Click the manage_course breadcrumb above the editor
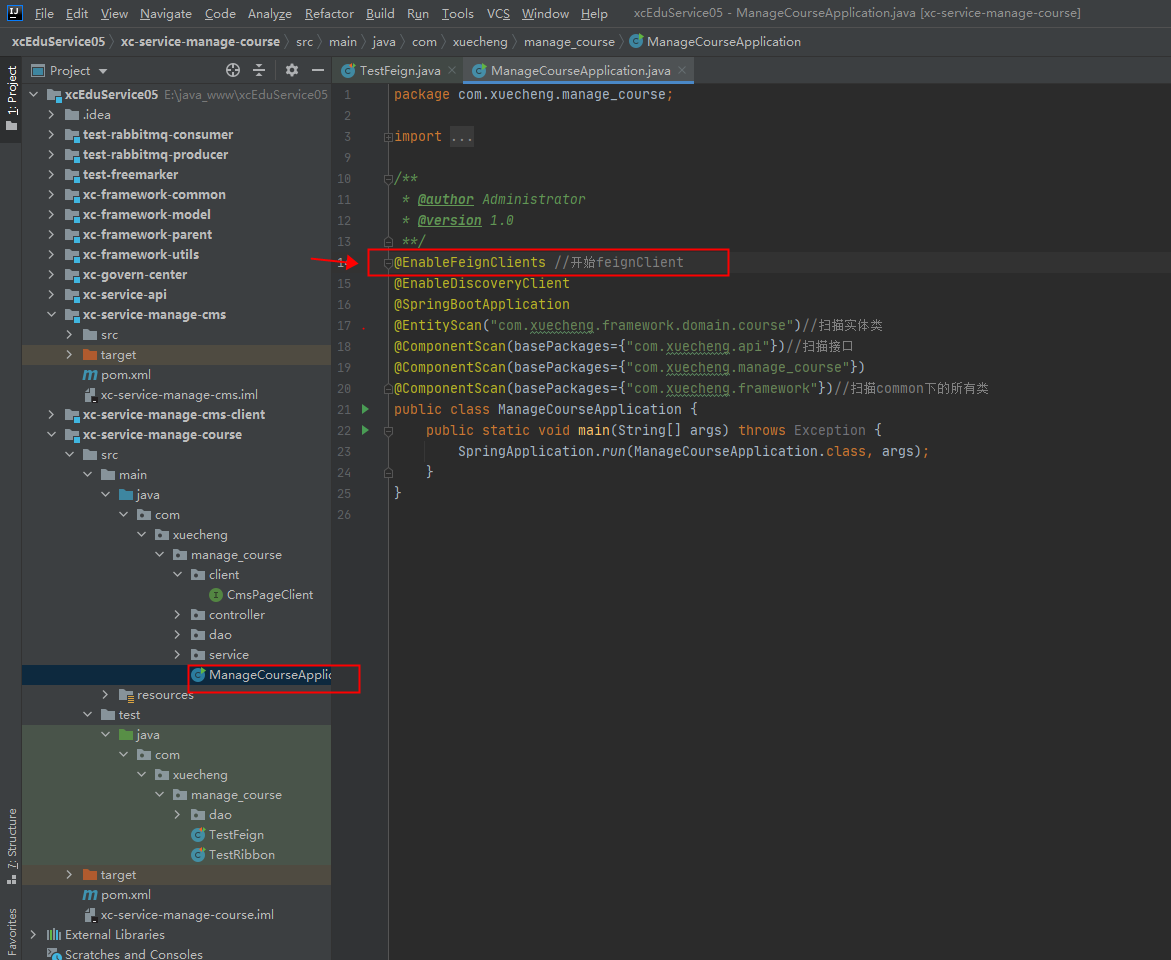 tap(569, 42)
